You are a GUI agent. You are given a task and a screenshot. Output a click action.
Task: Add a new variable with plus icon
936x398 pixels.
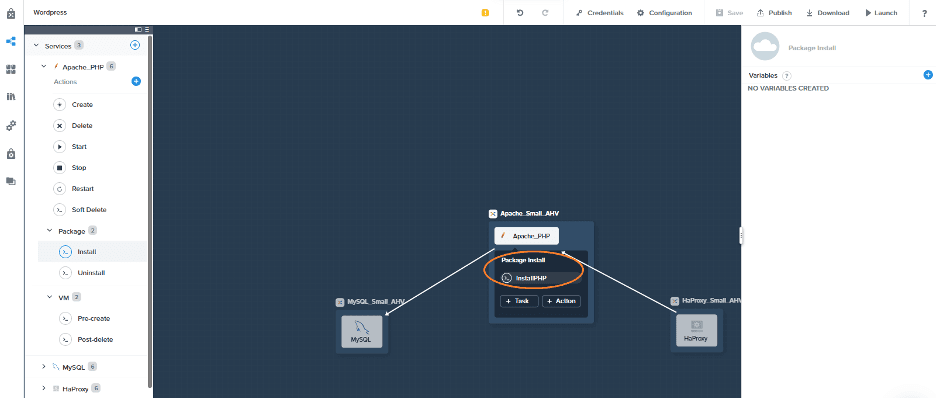[x=928, y=75]
